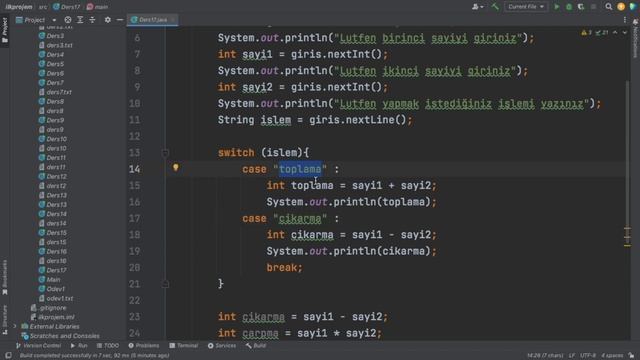Click Select Opened File target icon

68,20
